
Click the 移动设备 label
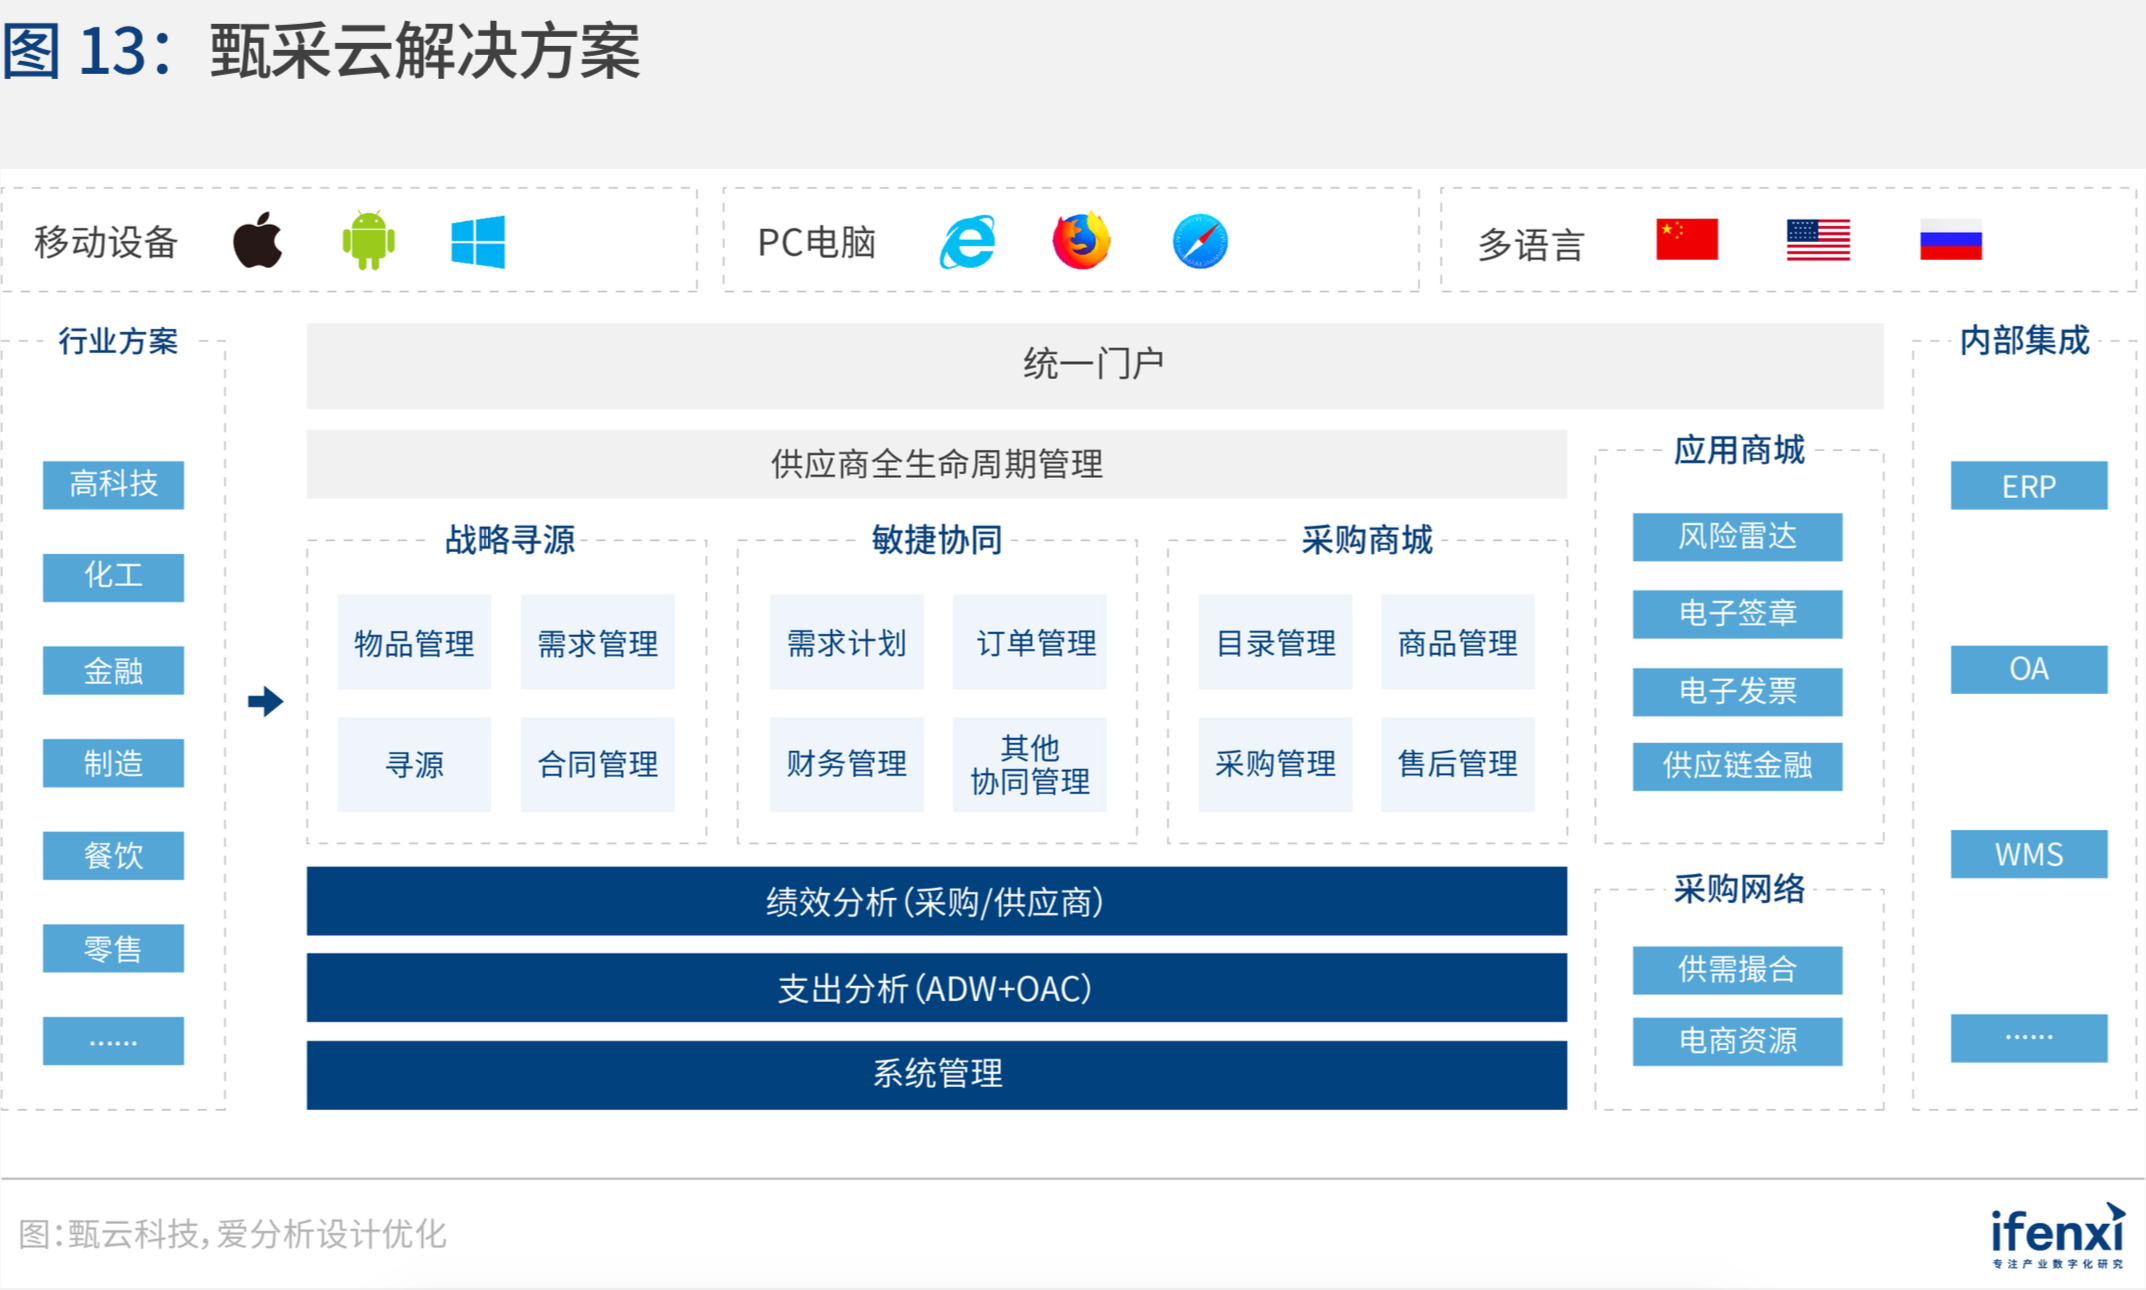pos(106,242)
